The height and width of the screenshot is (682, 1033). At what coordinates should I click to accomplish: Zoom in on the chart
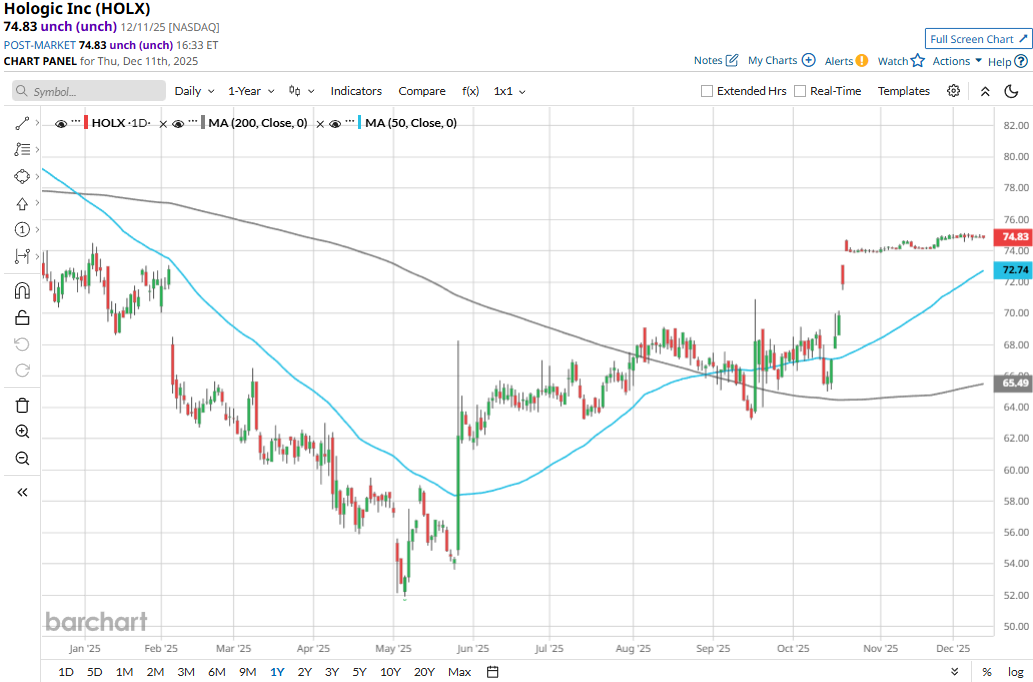[x=22, y=432]
